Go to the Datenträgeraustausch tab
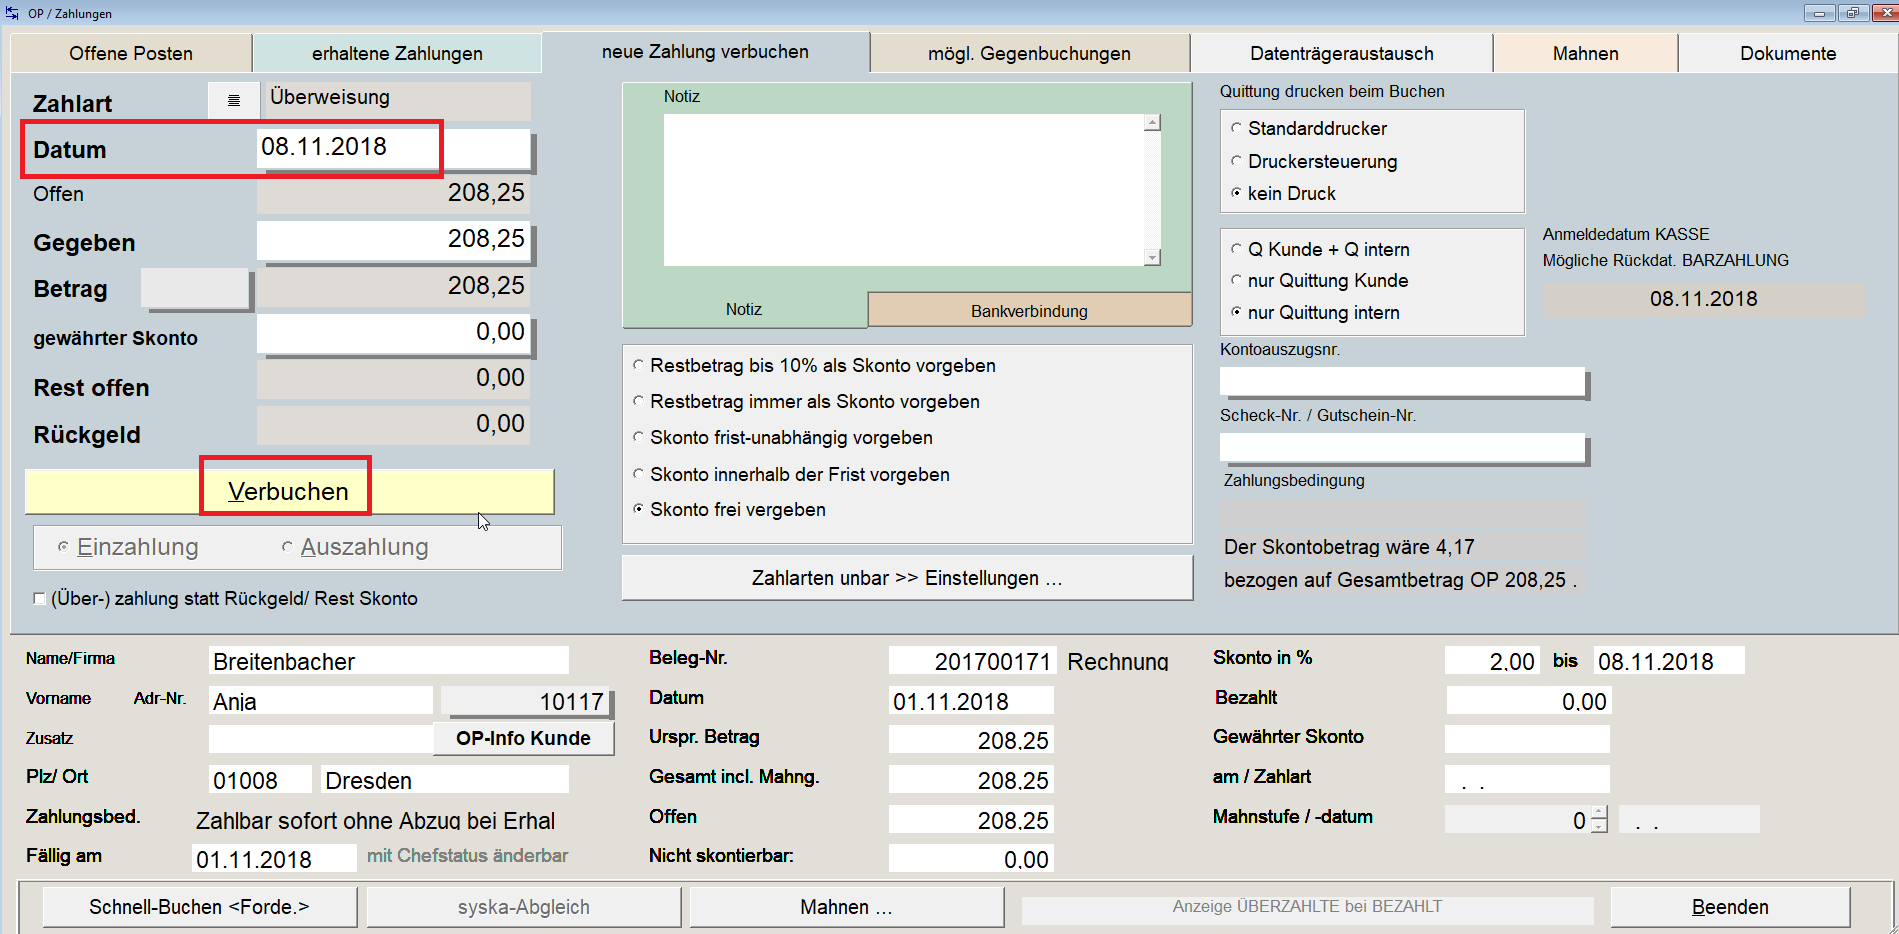1899x934 pixels. pyautogui.click(x=1342, y=53)
